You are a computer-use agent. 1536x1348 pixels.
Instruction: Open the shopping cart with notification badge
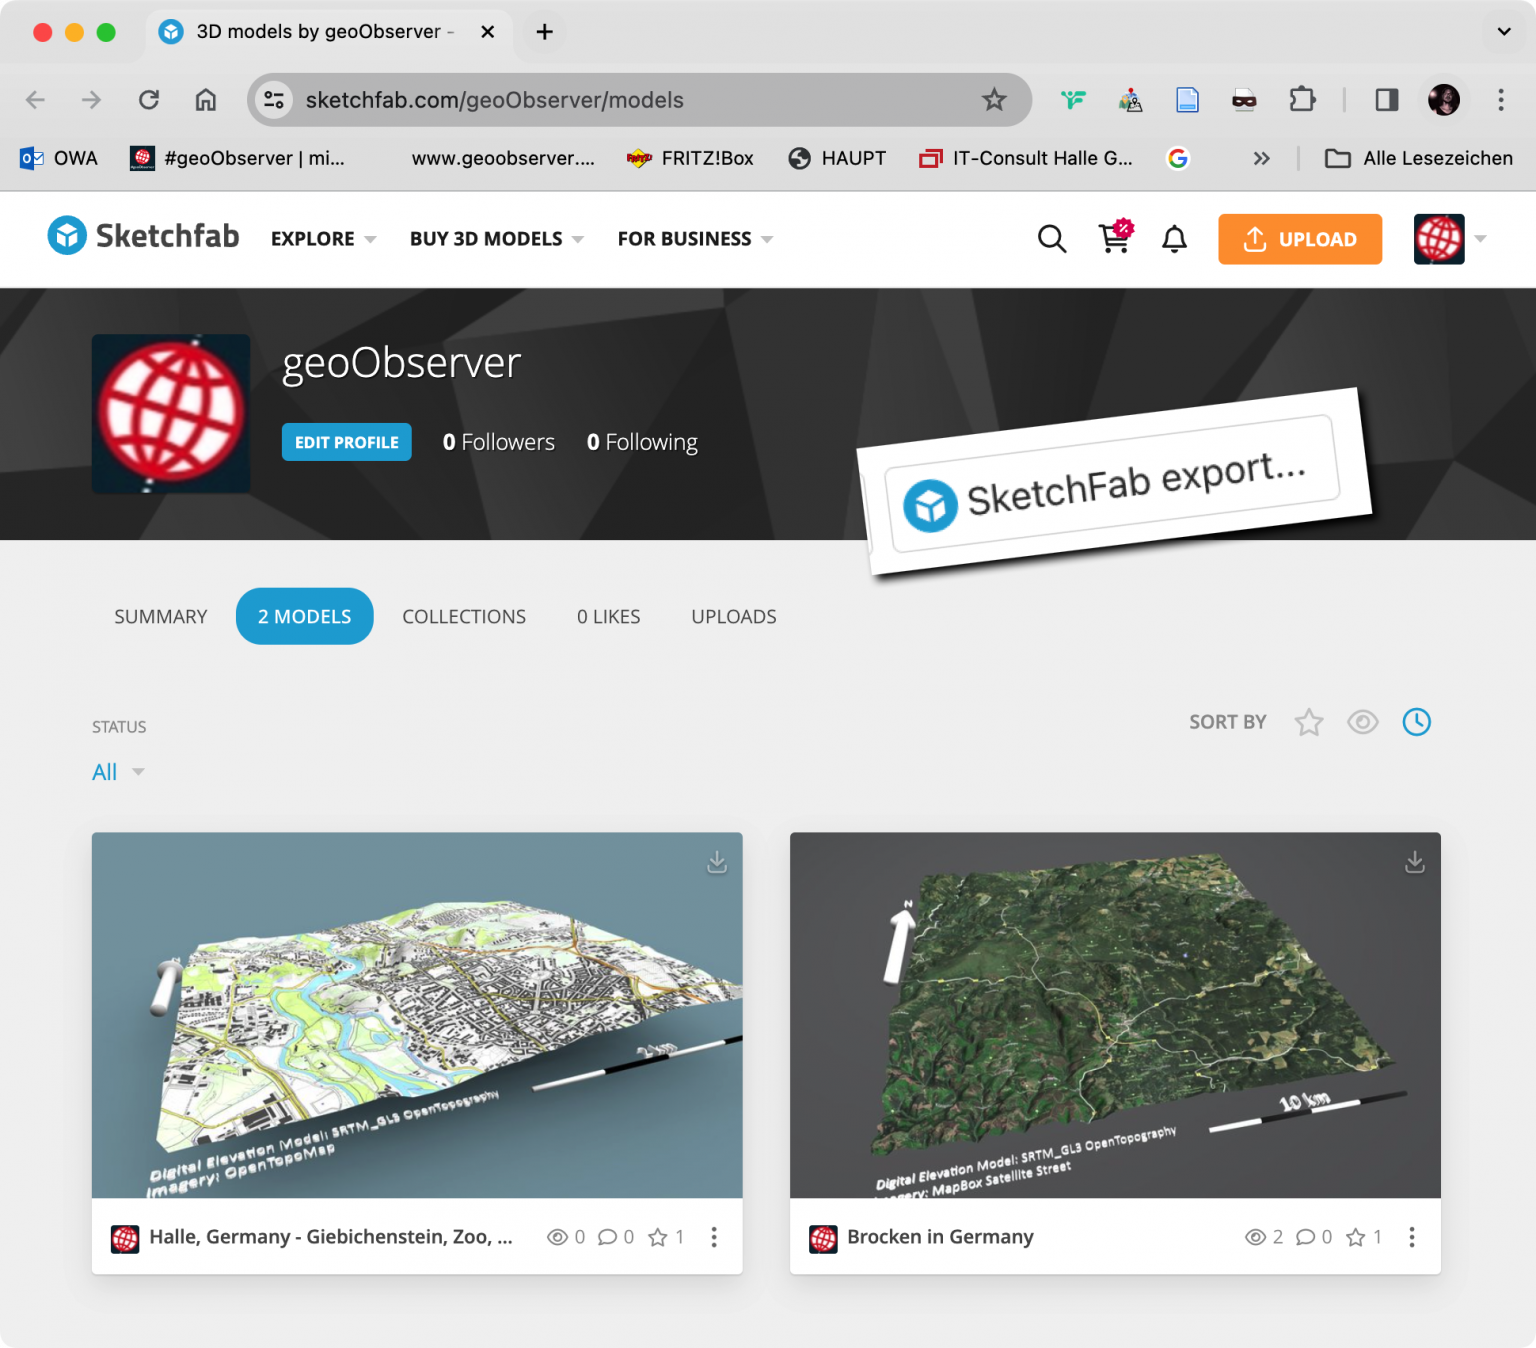[x=1113, y=239]
